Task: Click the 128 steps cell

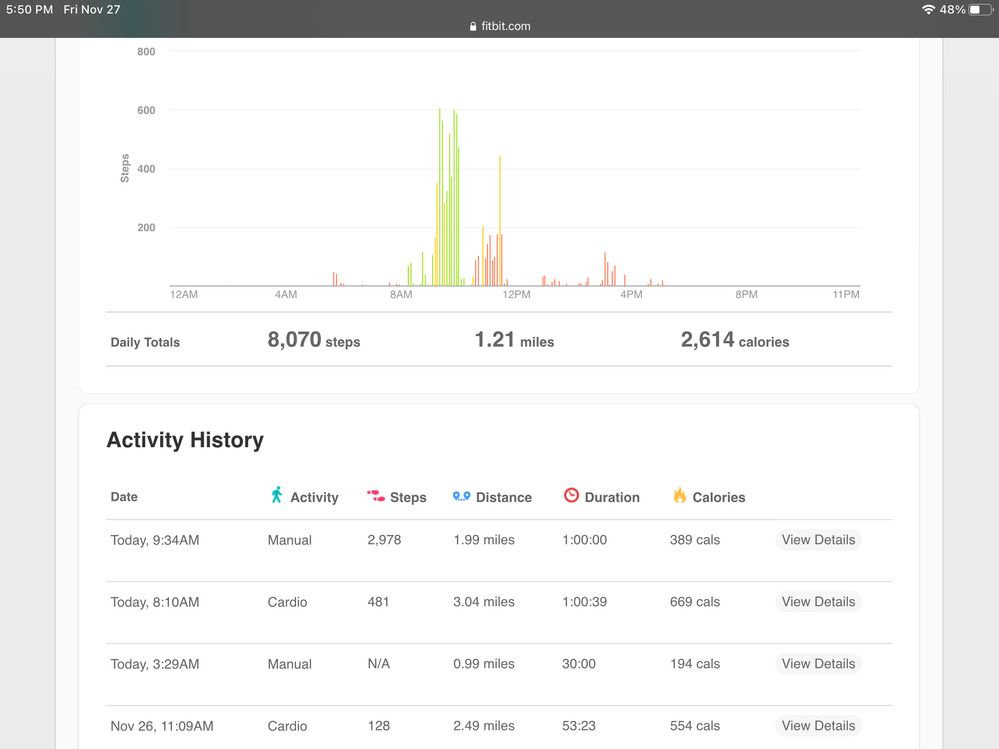Action: pos(378,726)
